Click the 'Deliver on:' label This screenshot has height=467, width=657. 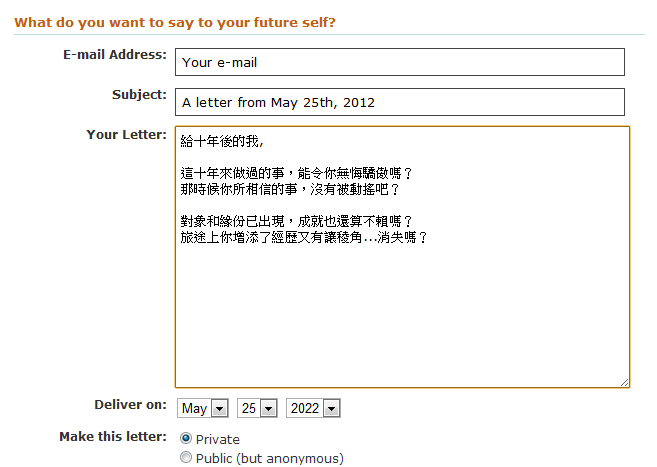pos(130,405)
